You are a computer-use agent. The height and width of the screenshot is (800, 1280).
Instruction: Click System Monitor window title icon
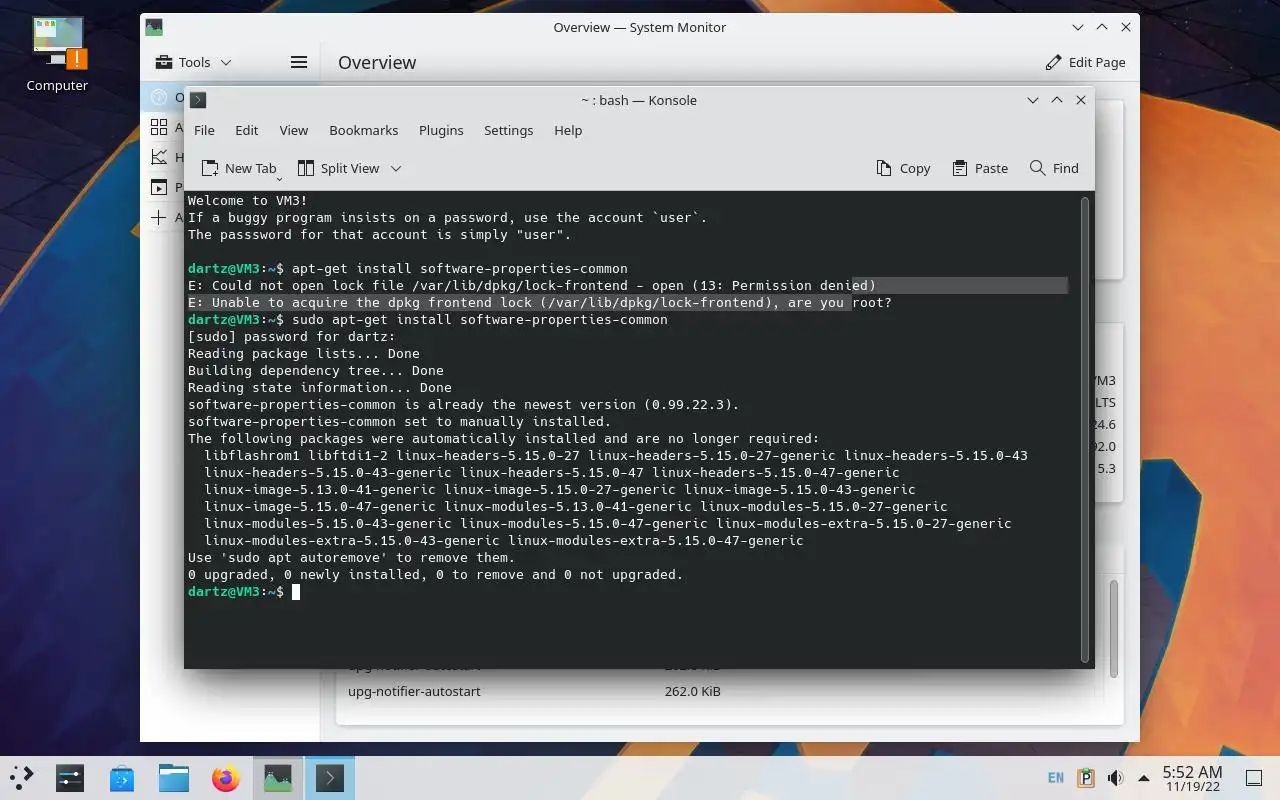(153, 27)
